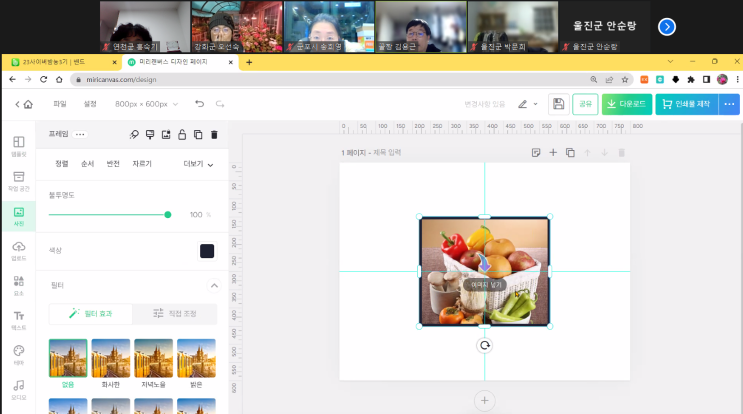Toggle the lock on selected frame
743x414 pixels.
pos(182,134)
